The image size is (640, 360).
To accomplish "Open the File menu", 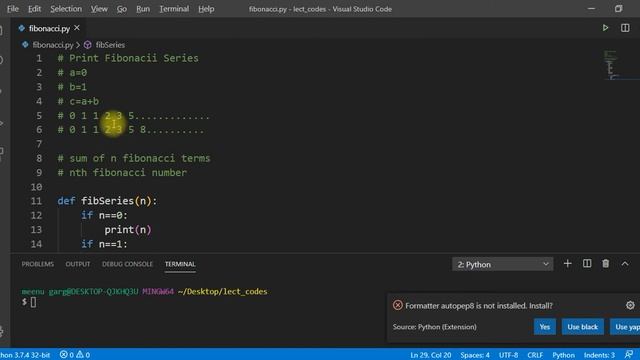I will [13, 9].
